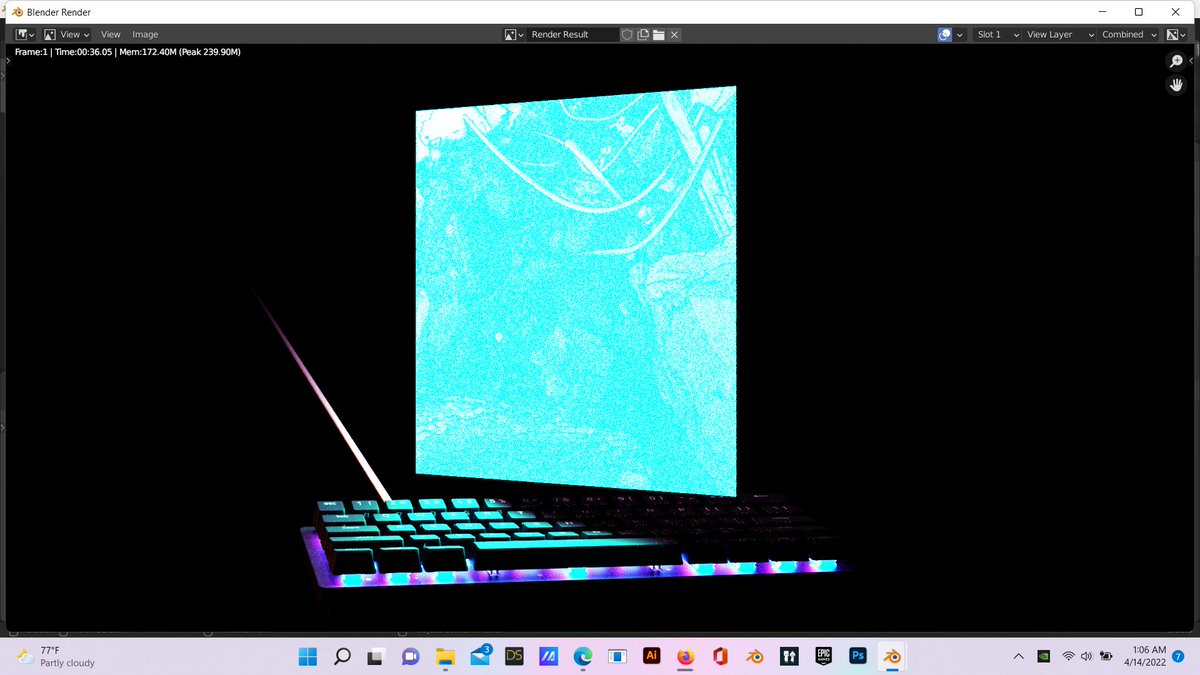Switch to first Blender taskbar icon
Viewport: 1200px width, 675px height.
(755, 656)
